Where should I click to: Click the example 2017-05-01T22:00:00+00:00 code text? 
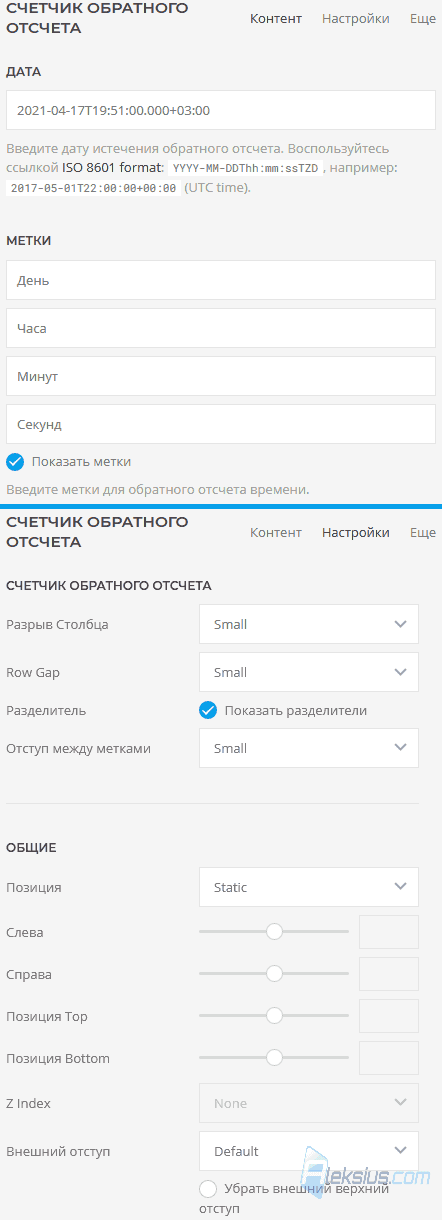click(94, 188)
